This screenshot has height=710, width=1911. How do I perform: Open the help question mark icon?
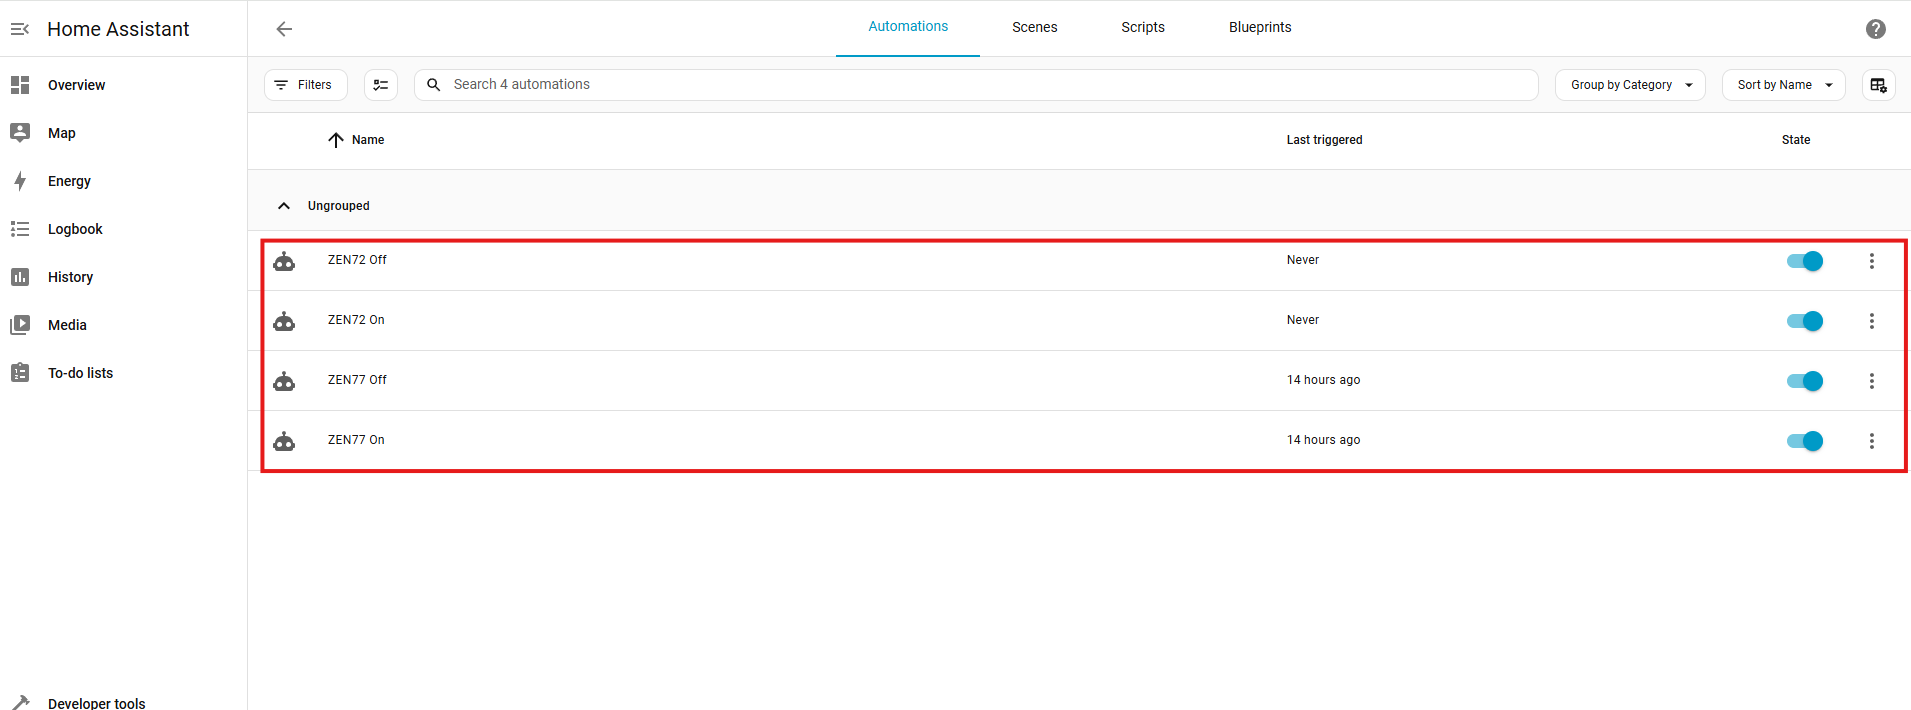pos(1876,29)
